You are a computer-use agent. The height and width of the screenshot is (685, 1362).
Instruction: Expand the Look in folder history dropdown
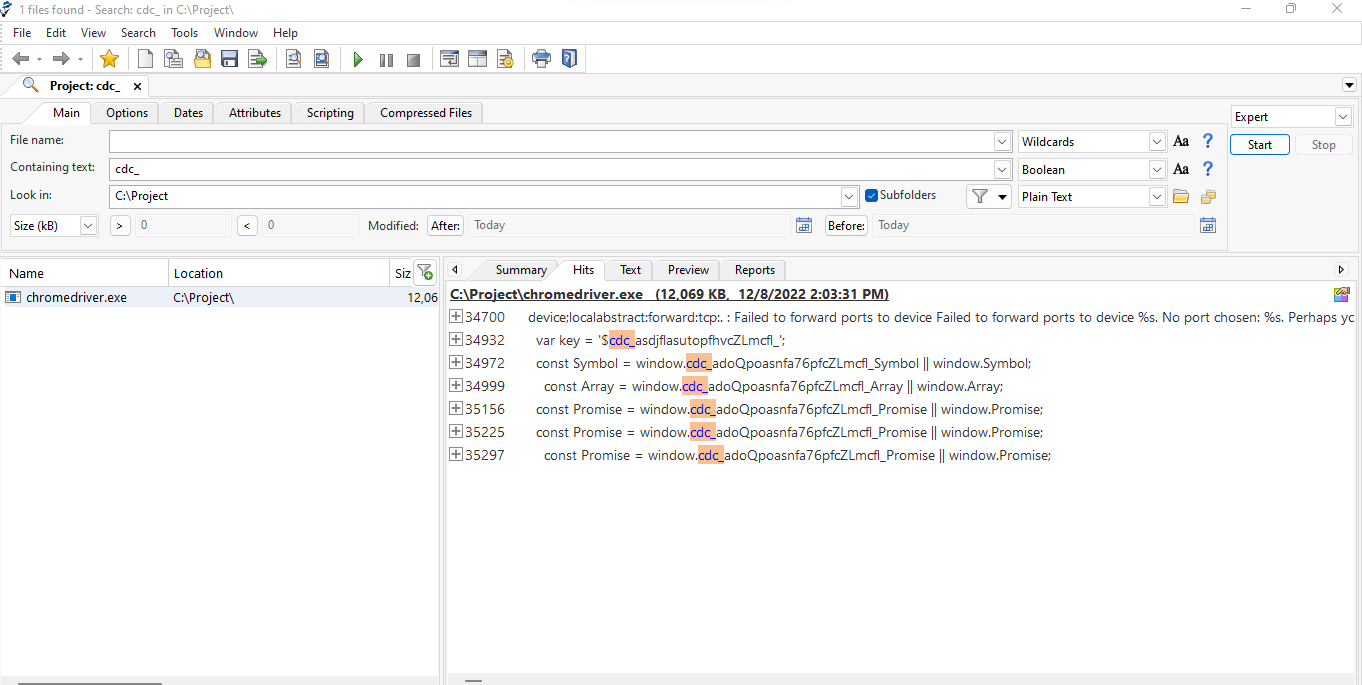coord(849,197)
